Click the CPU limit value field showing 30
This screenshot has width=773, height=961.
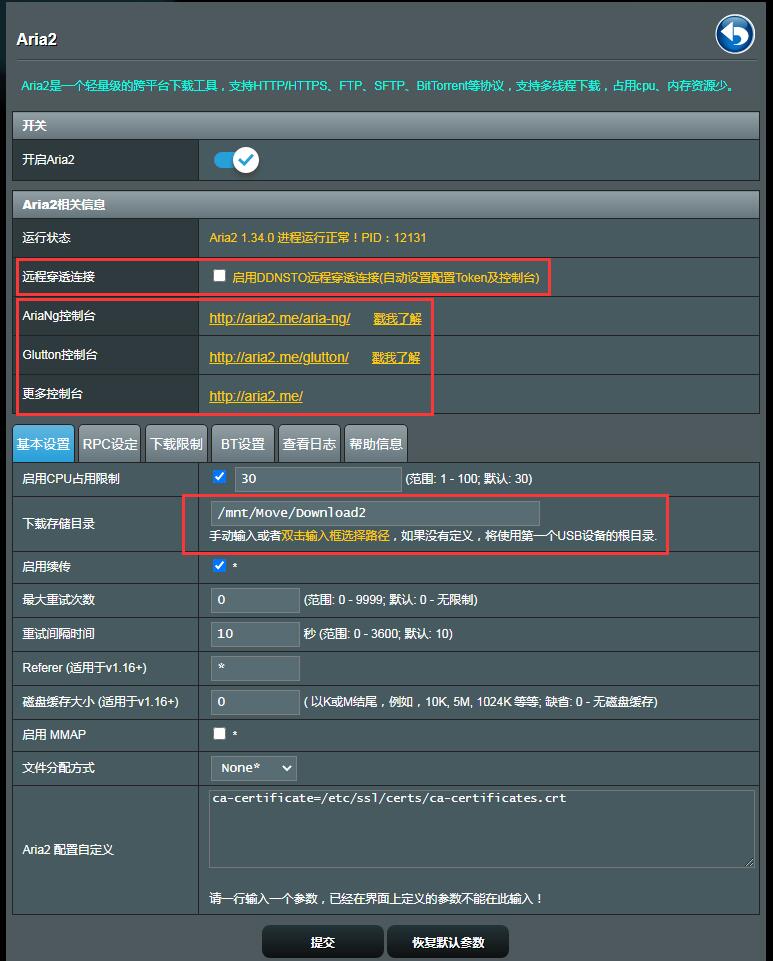click(318, 479)
